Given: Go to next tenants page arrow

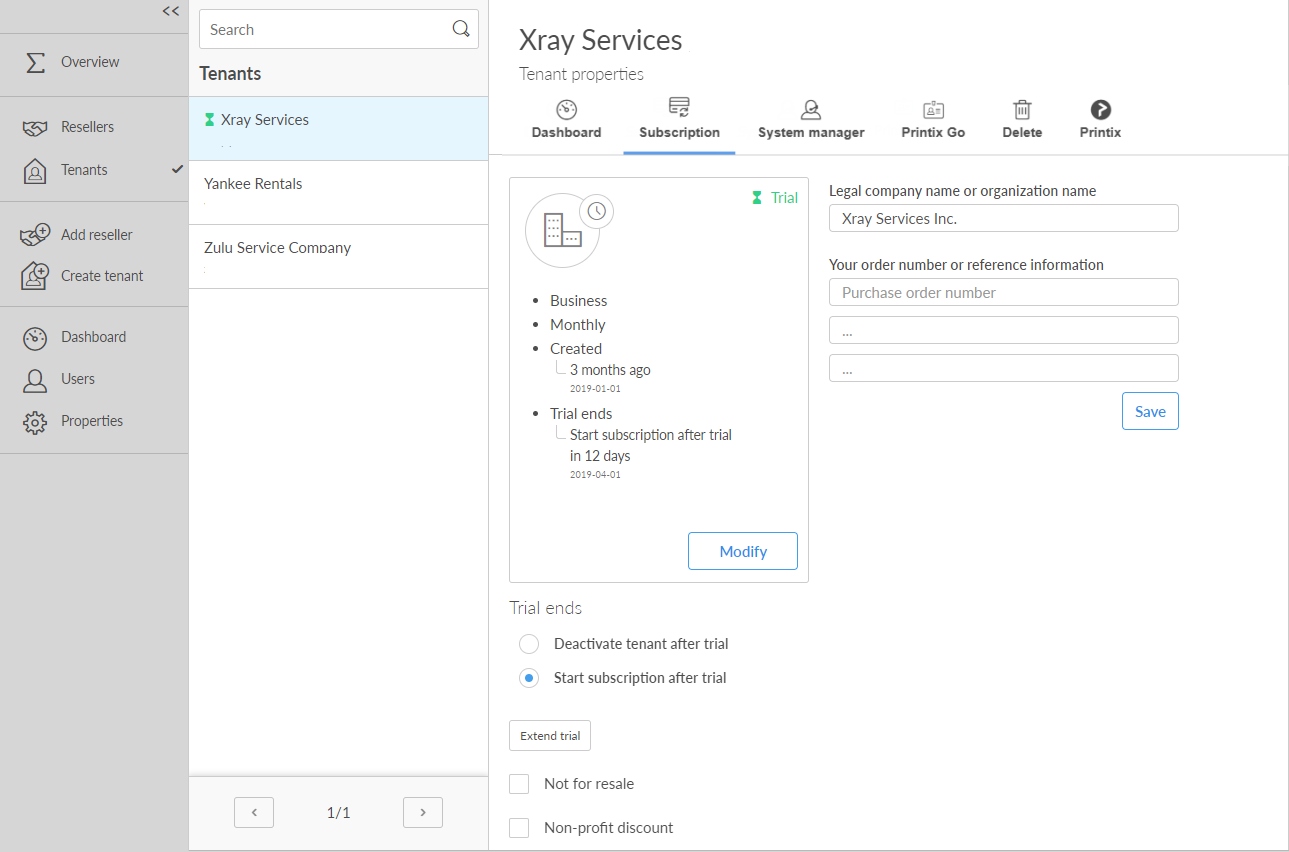Looking at the screenshot, I should pos(422,813).
